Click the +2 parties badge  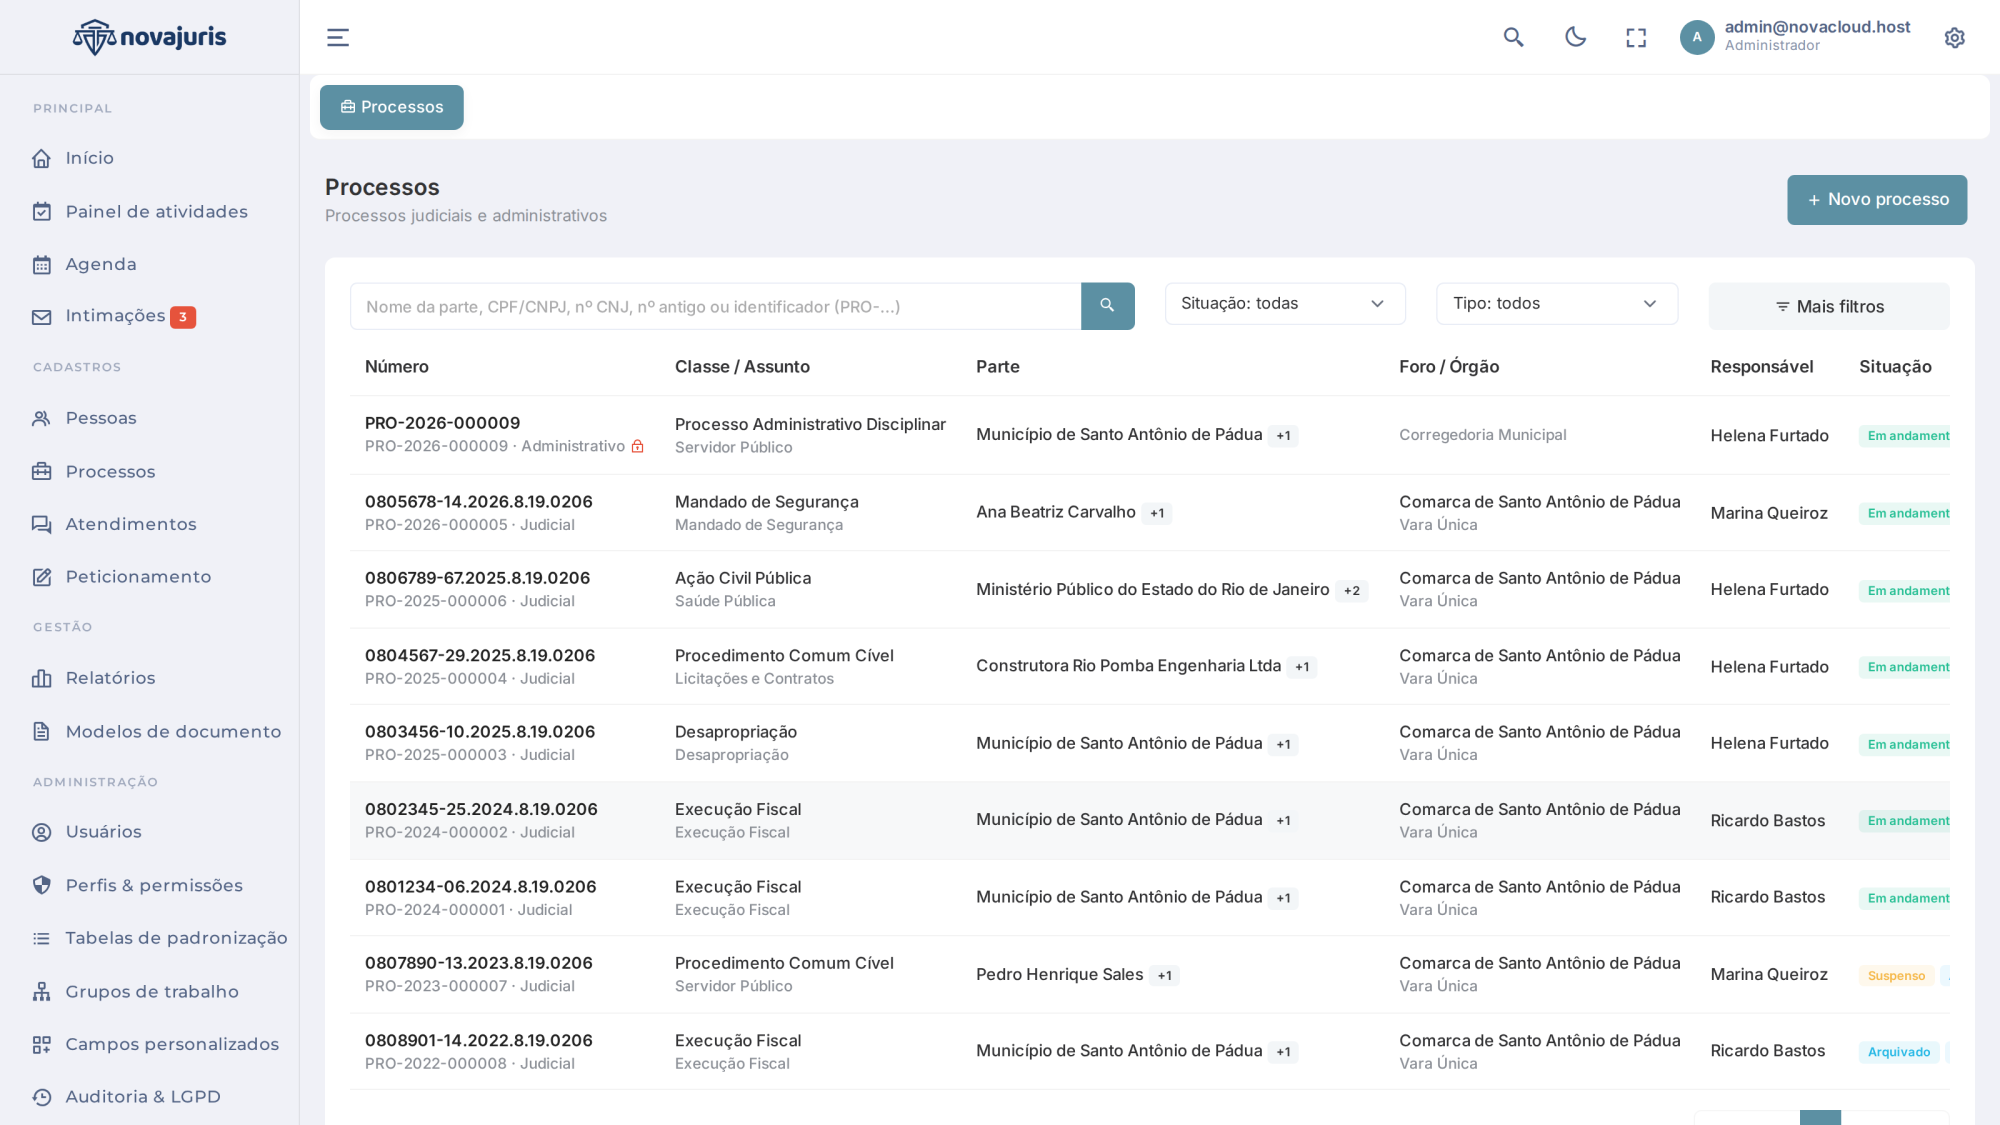click(1352, 591)
